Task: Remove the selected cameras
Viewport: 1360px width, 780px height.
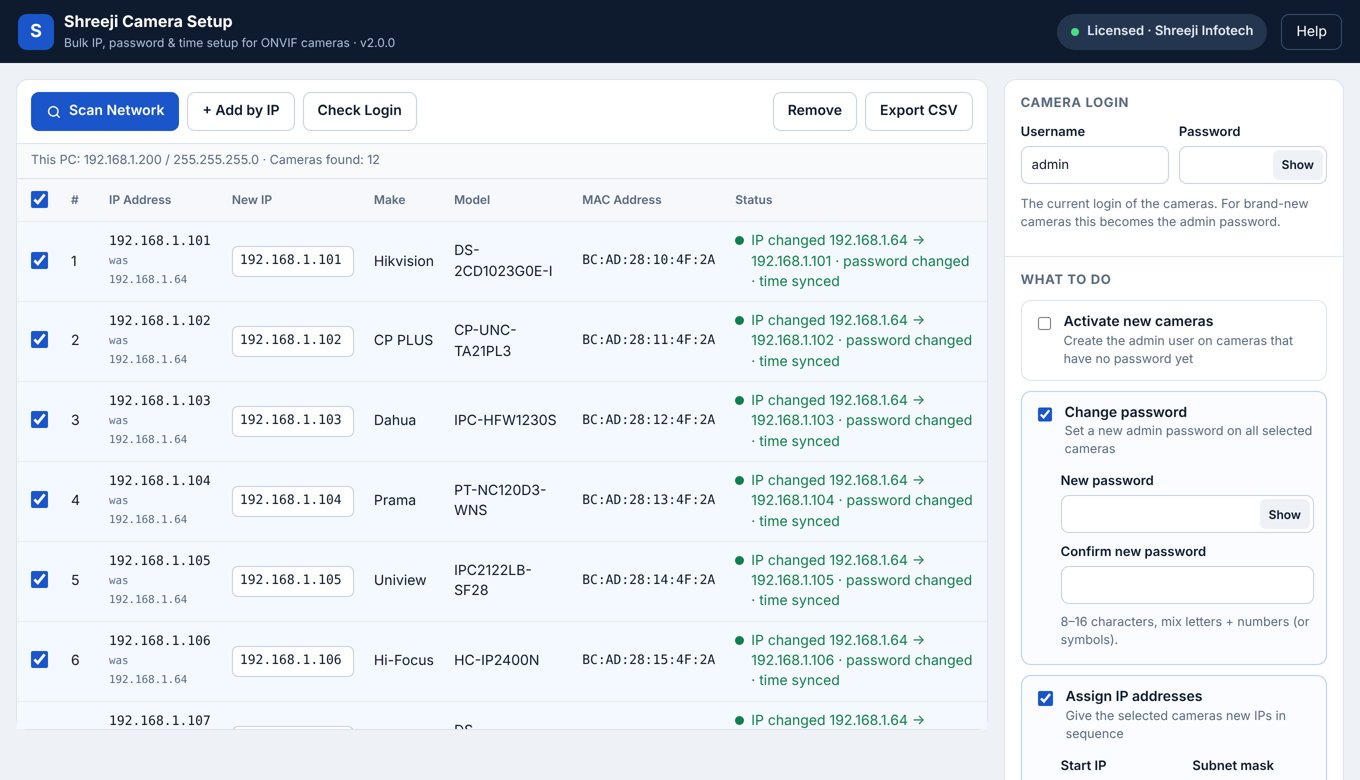Action: pyautogui.click(x=815, y=111)
